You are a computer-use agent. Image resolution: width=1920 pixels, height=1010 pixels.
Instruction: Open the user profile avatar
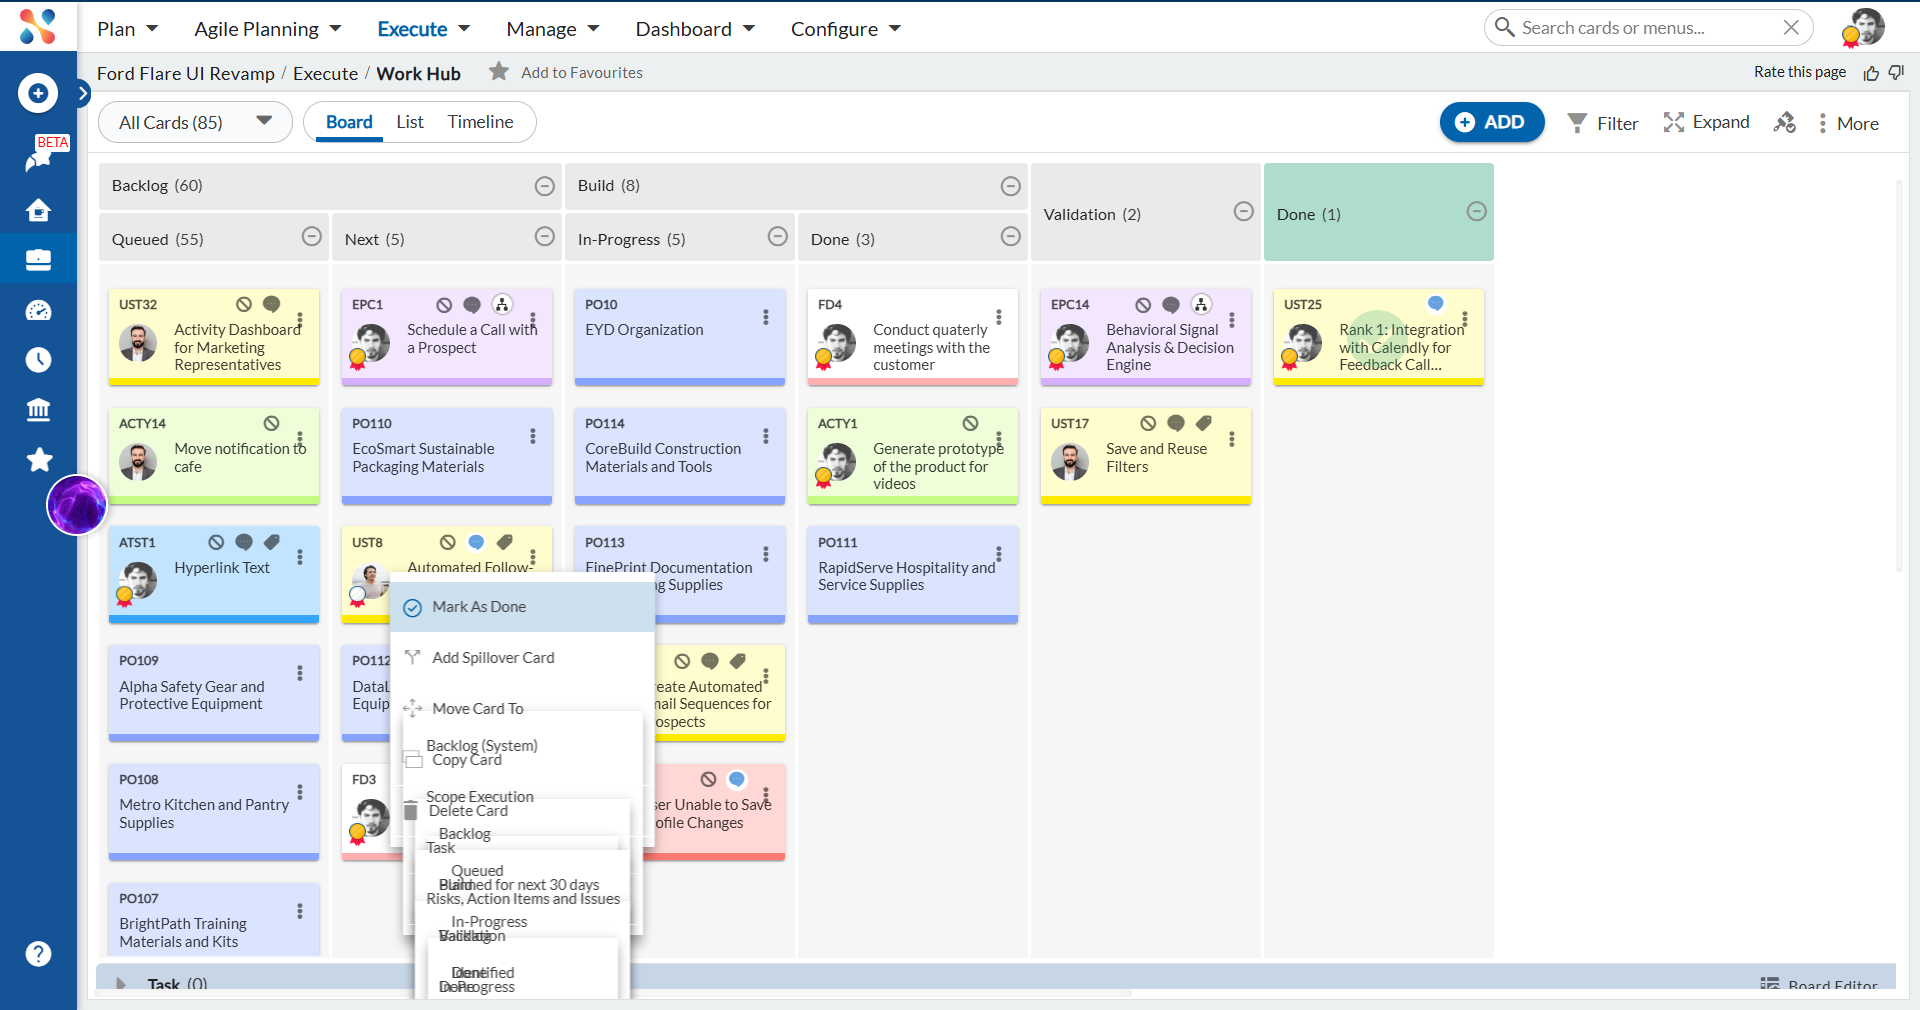pos(1865,27)
